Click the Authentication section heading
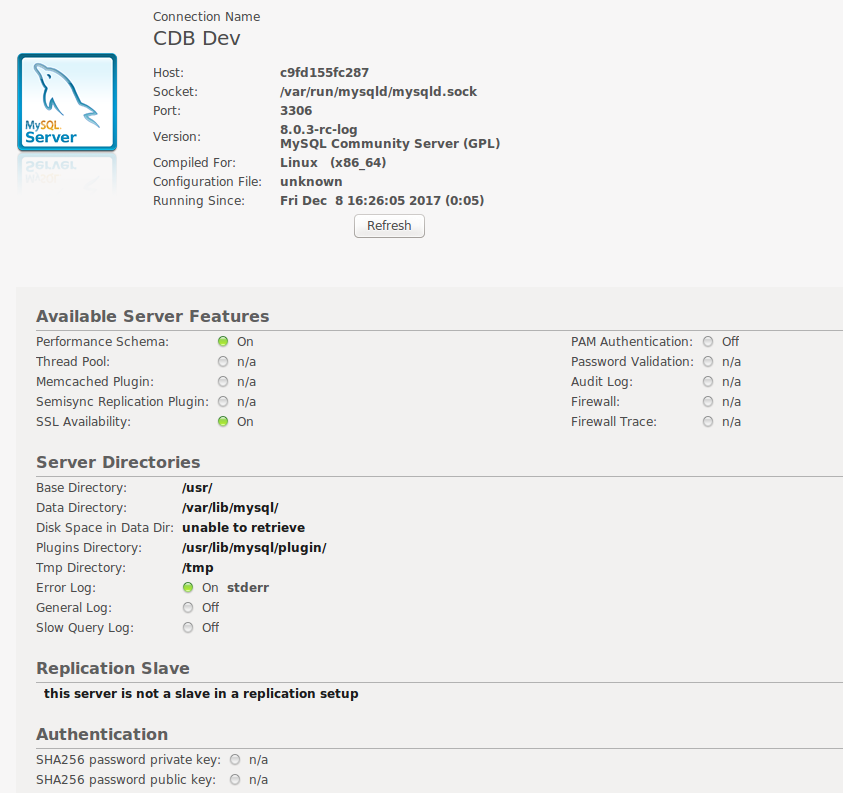 (x=102, y=734)
